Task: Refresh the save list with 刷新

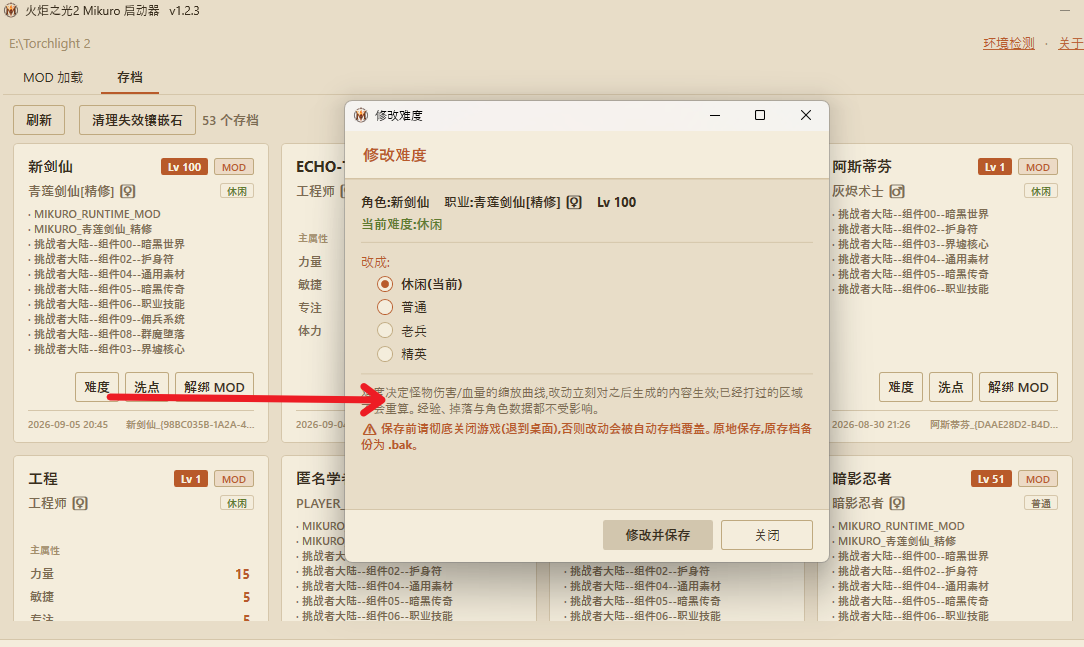Action: (x=39, y=120)
